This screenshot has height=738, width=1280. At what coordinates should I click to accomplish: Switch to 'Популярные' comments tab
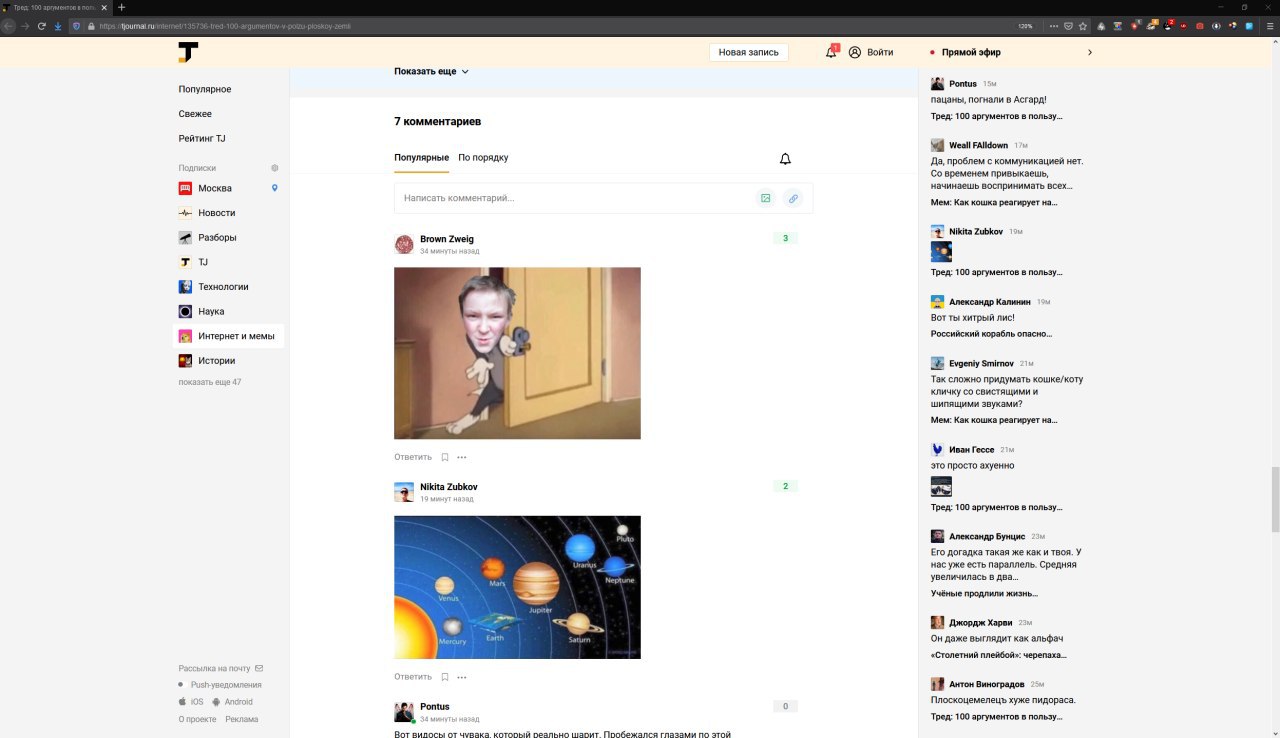tap(421, 158)
